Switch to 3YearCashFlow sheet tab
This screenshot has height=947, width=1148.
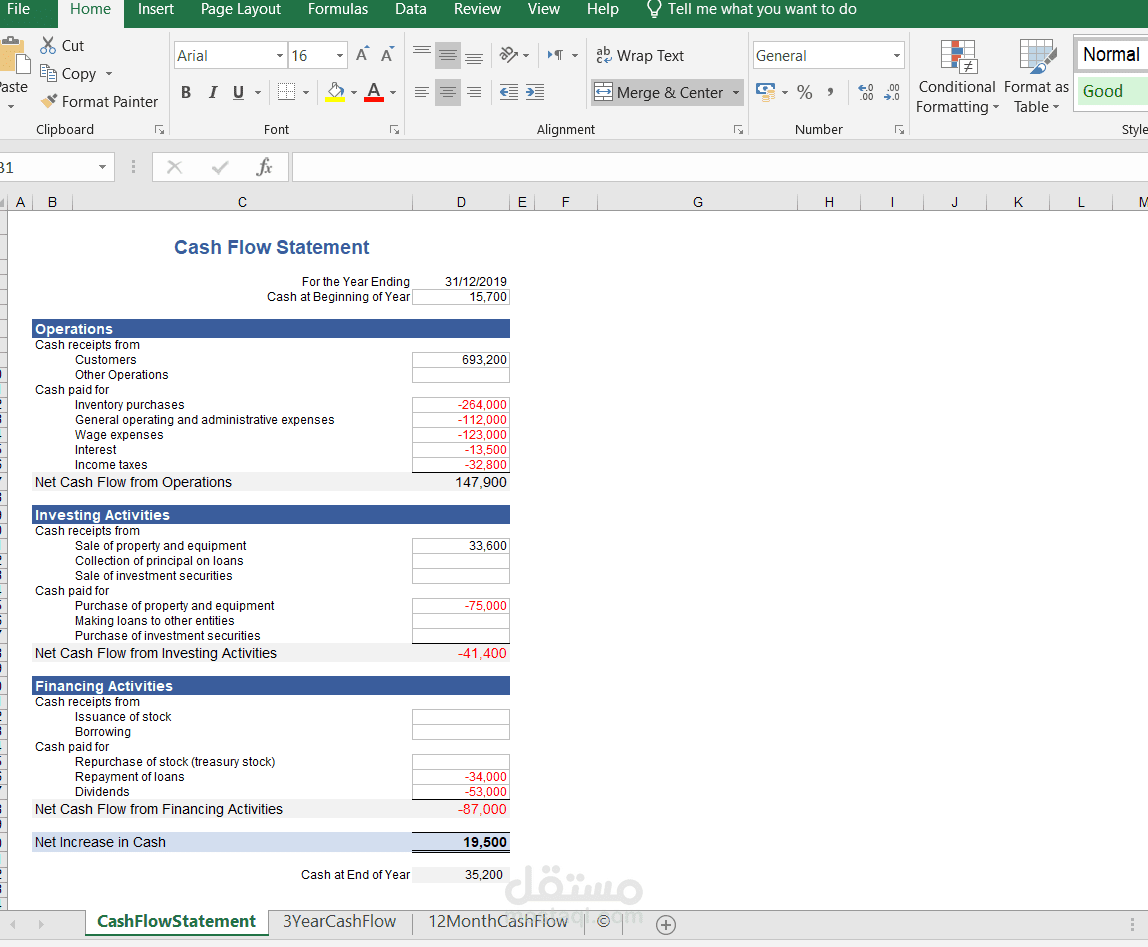340,921
